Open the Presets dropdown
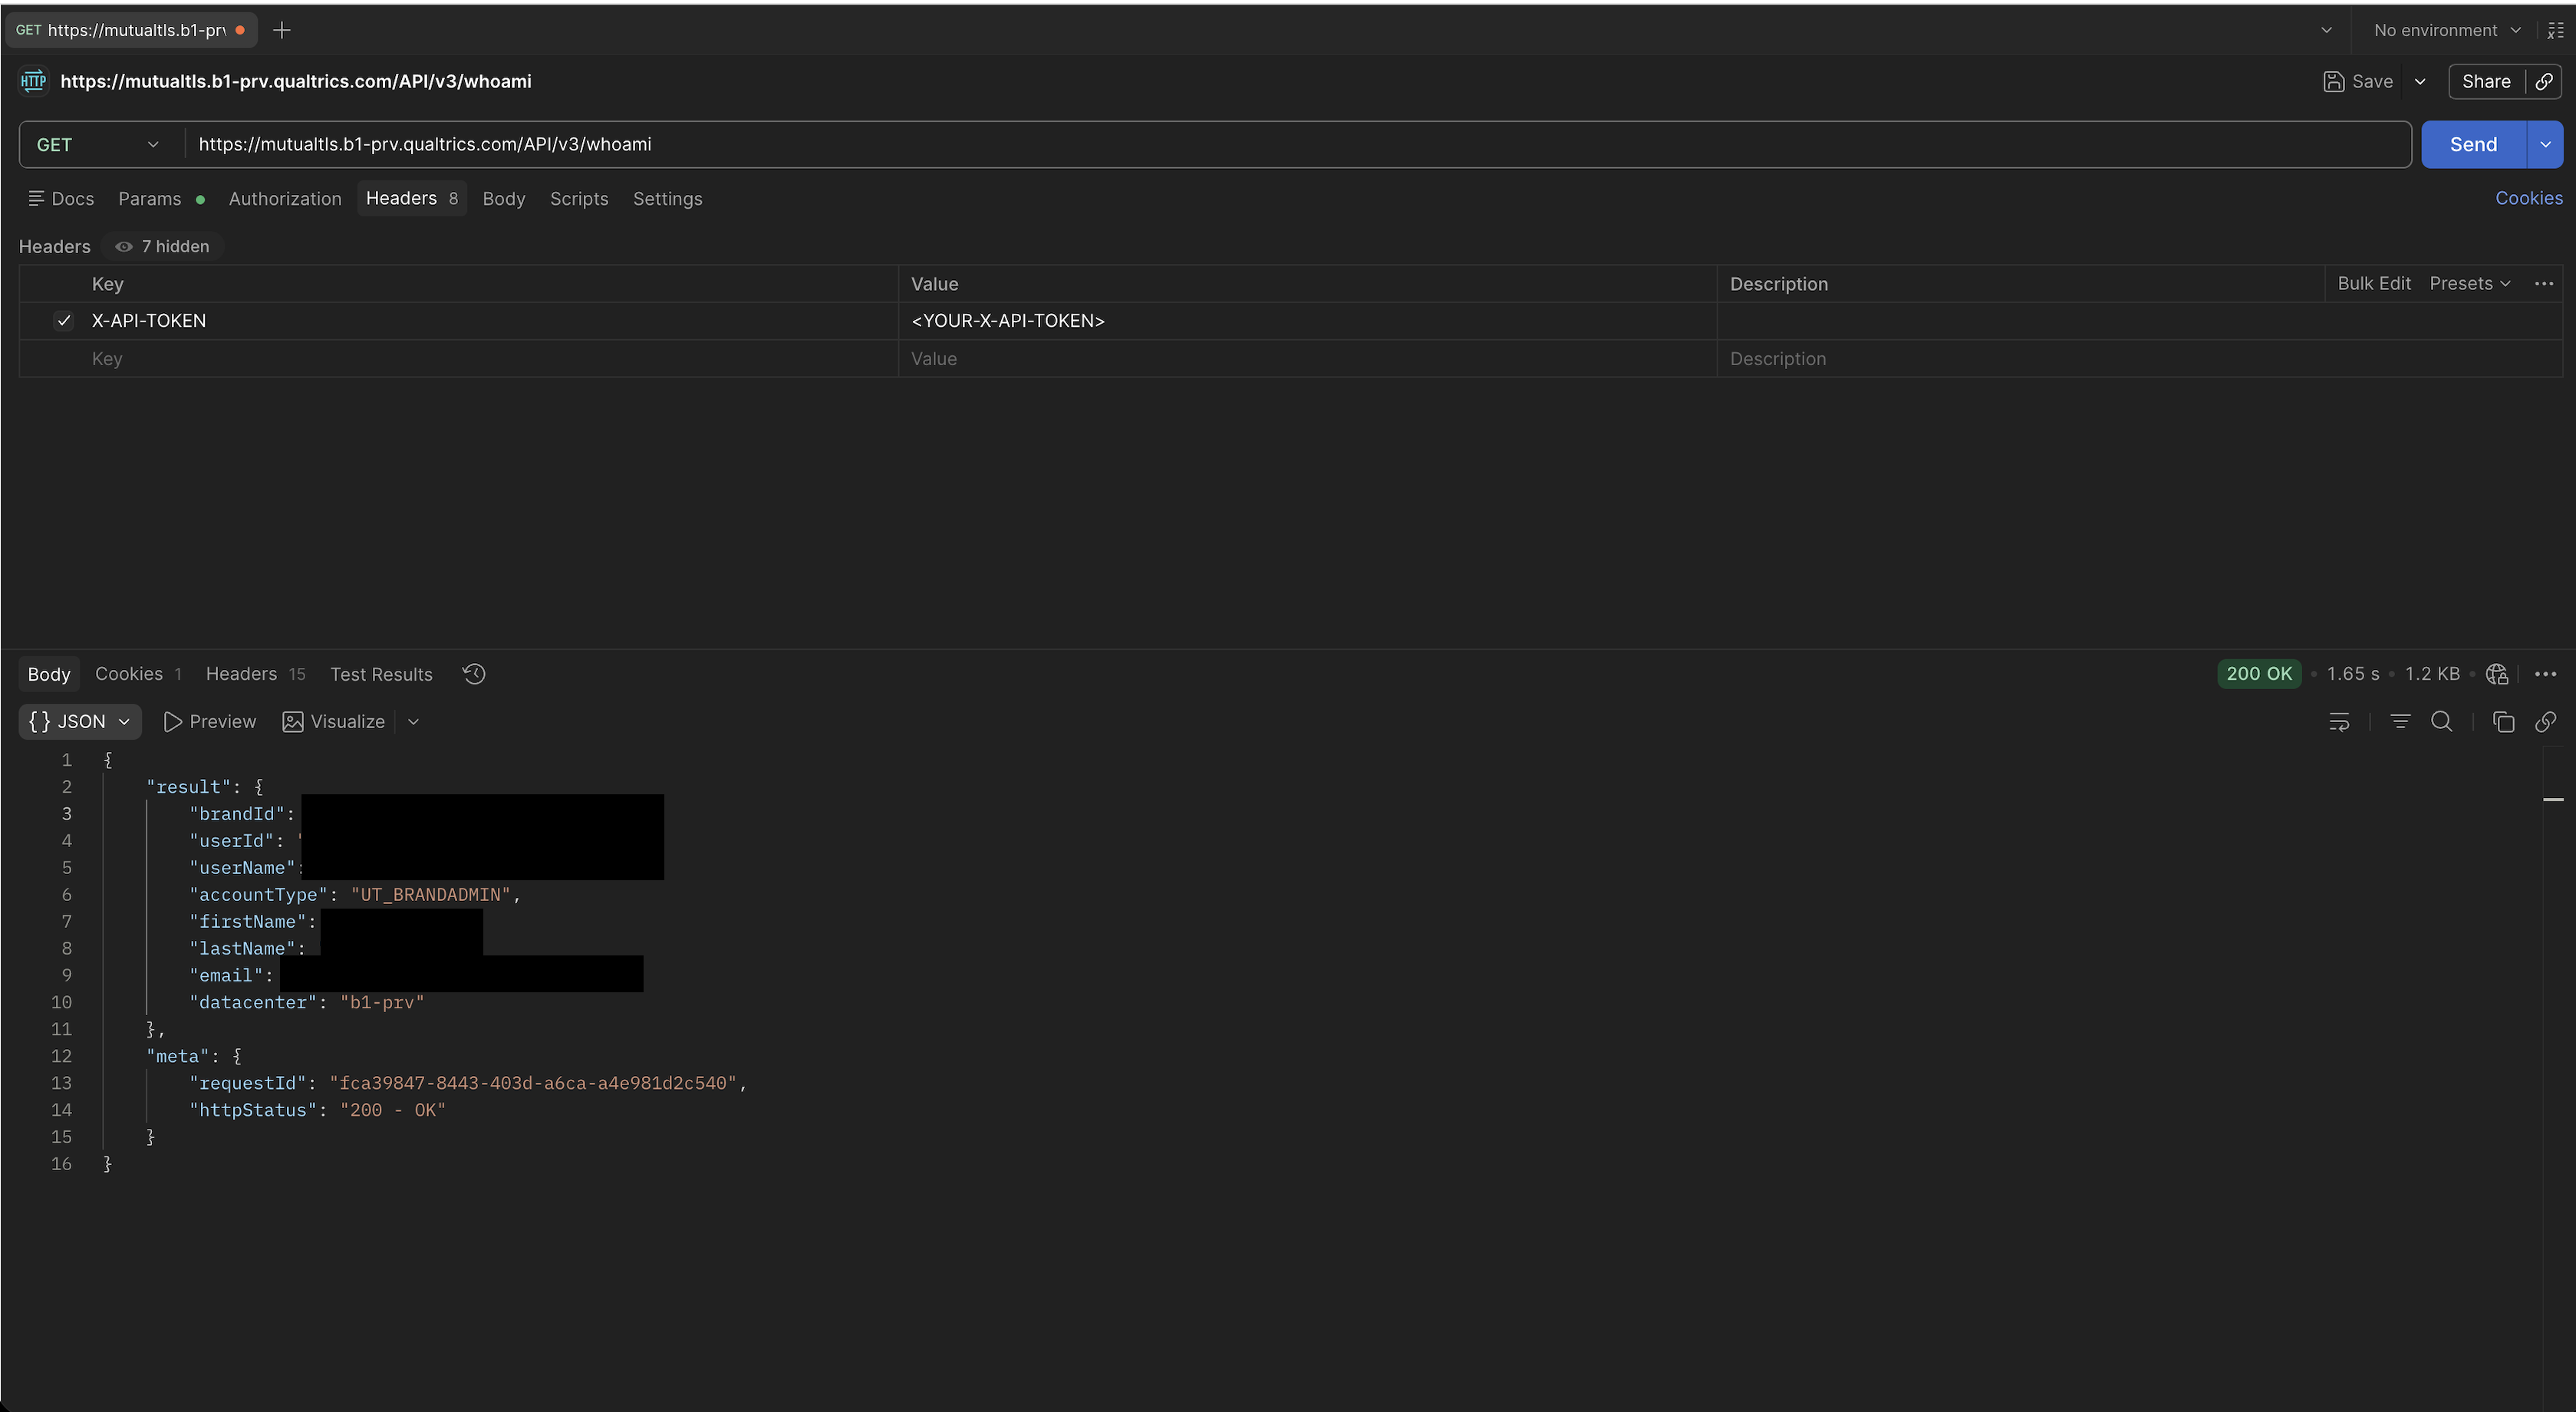The width and height of the screenshot is (2576, 1412). 2470,284
